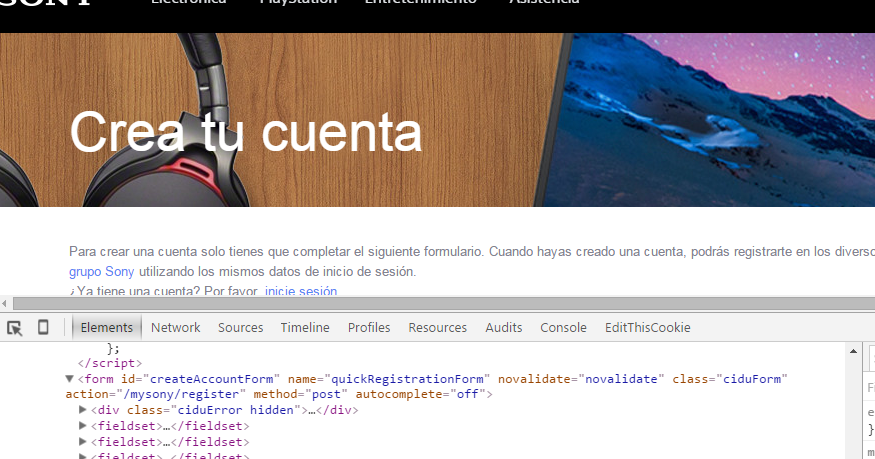Screen dimensions: 875x459
Task: Select the action="/mysony/register" attribute
Action: (156, 394)
